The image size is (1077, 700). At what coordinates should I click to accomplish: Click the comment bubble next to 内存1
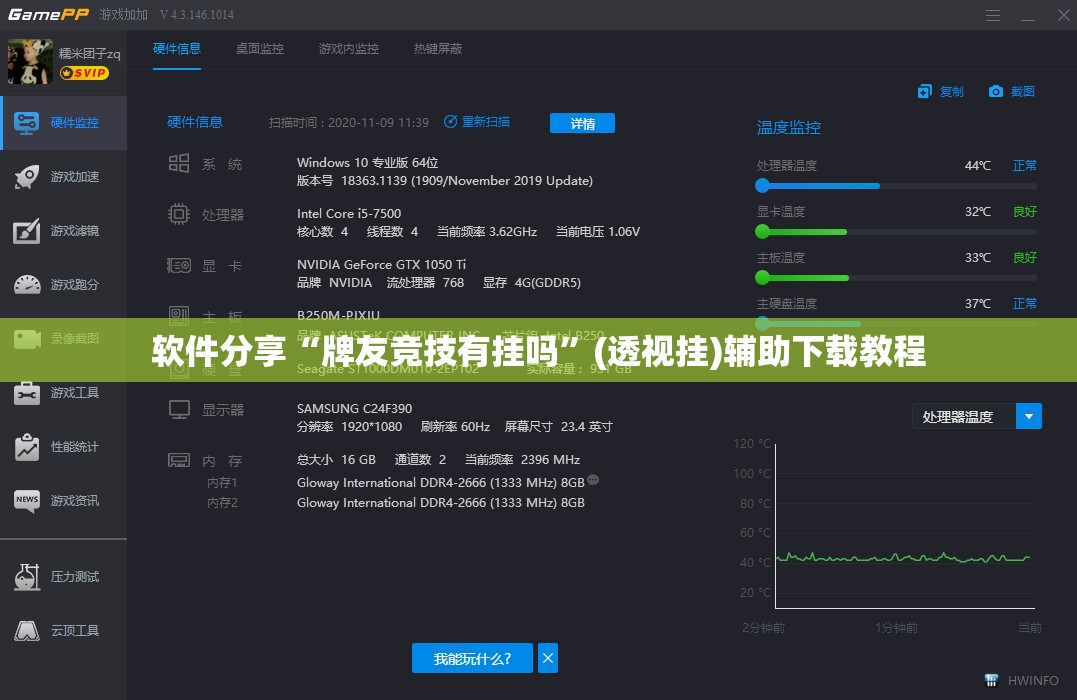point(593,480)
